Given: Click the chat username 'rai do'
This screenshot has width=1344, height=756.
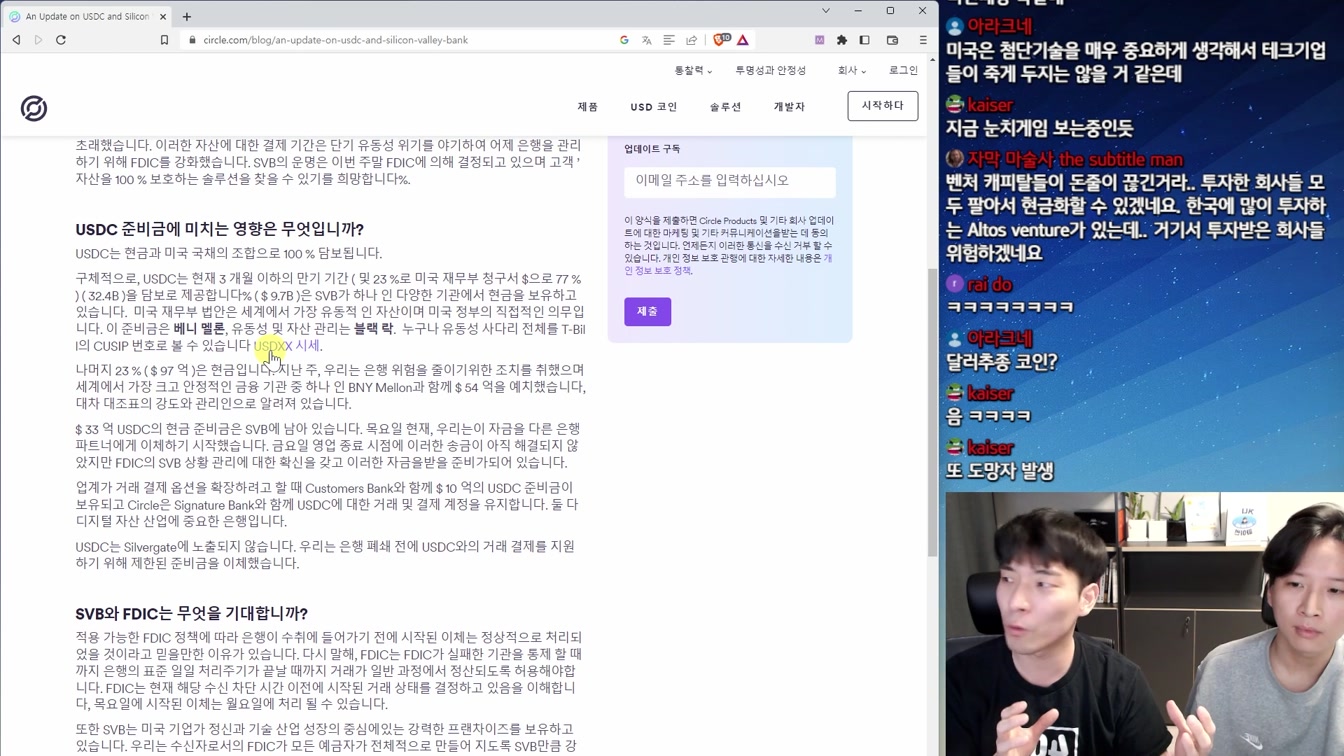Looking at the screenshot, I should pos(990,285).
